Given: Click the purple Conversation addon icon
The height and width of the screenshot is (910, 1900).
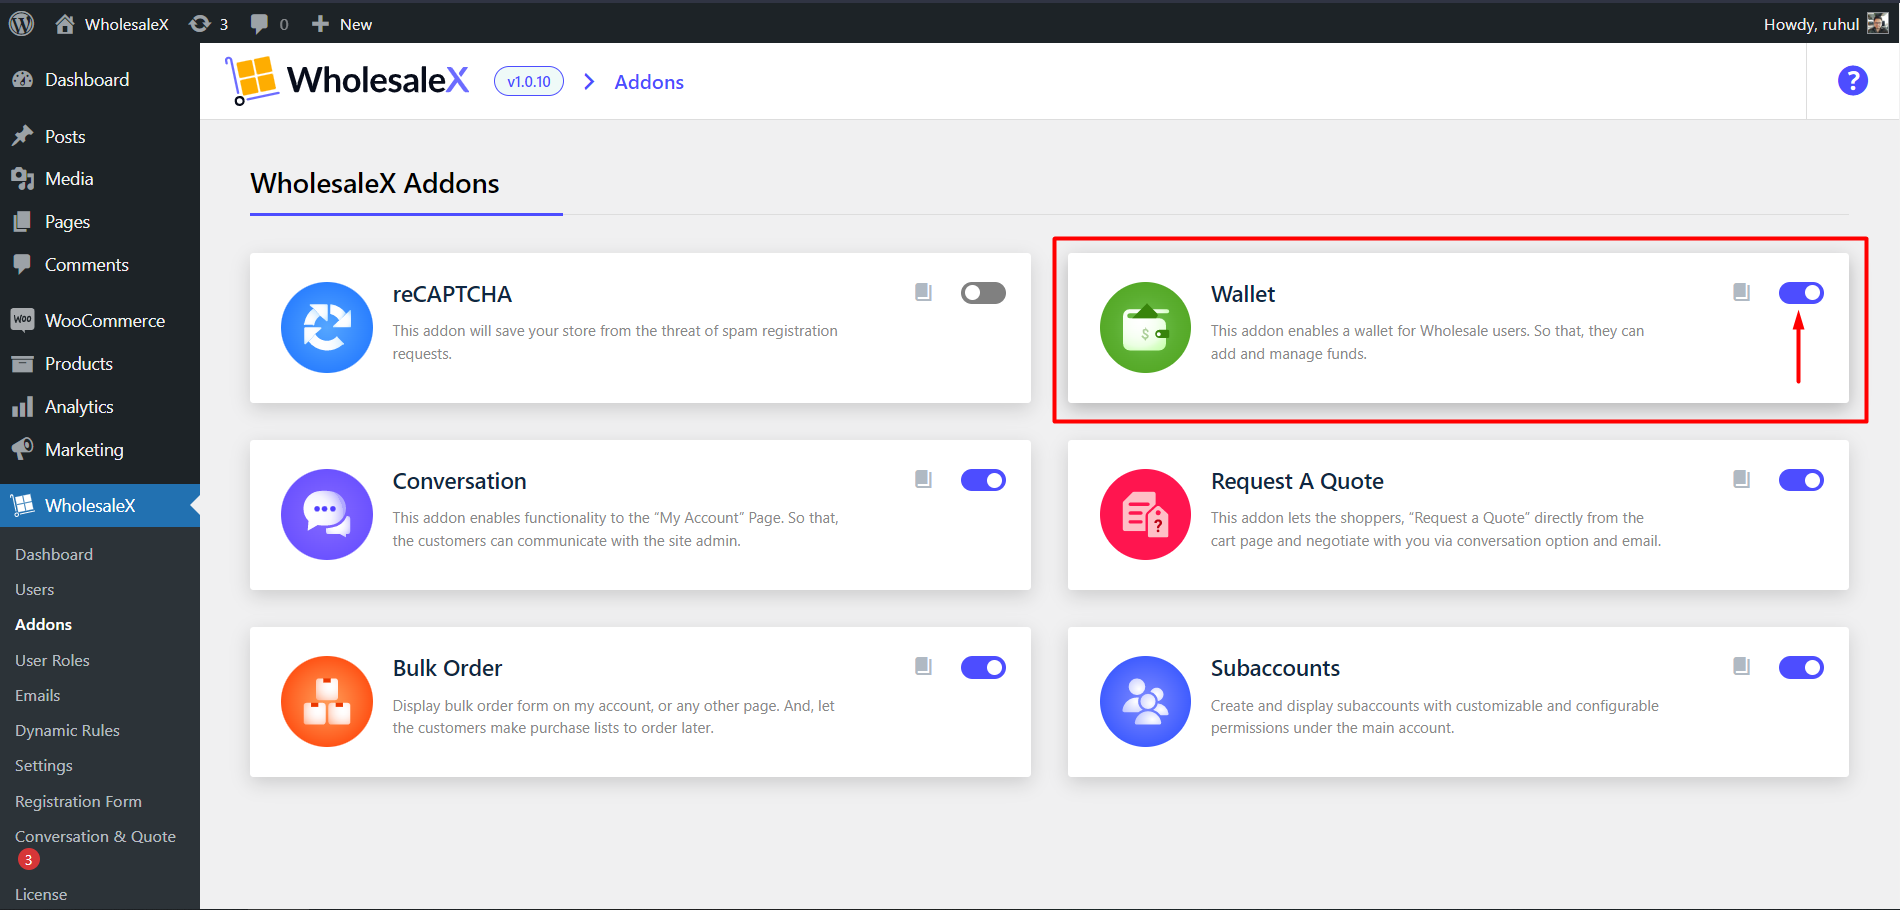Looking at the screenshot, I should click(x=327, y=515).
